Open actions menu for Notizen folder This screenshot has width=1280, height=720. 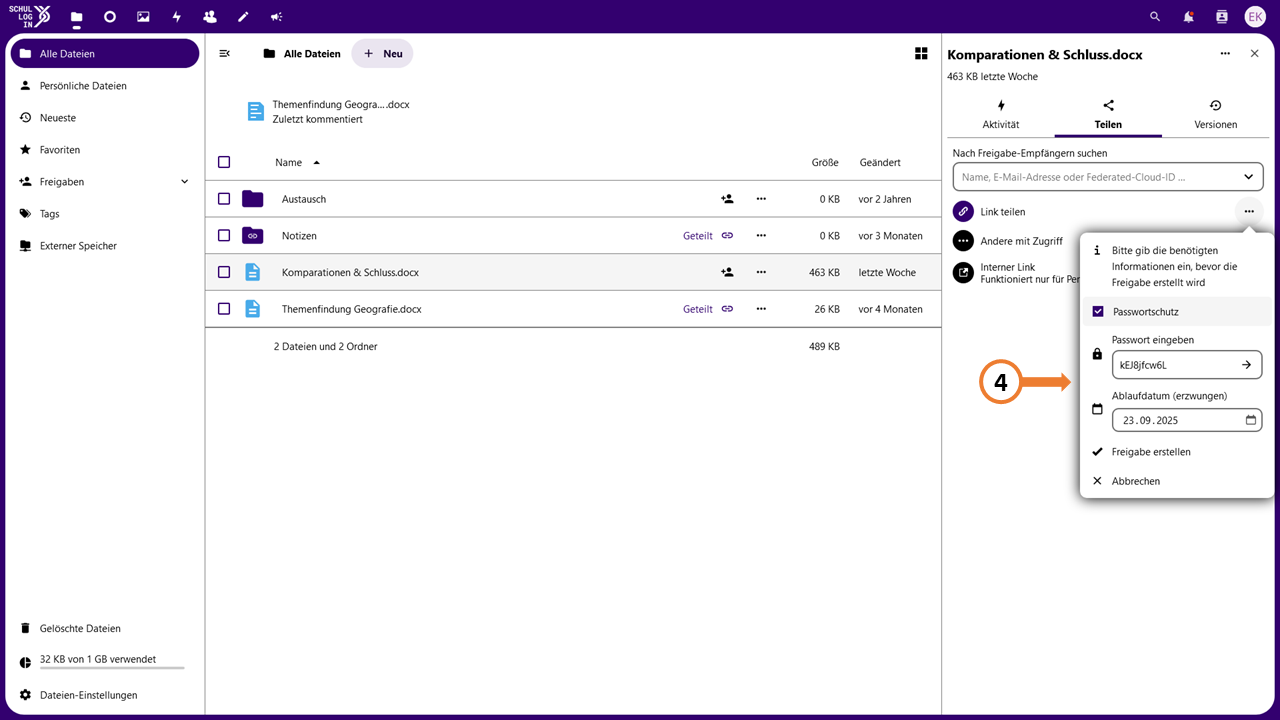click(761, 236)
